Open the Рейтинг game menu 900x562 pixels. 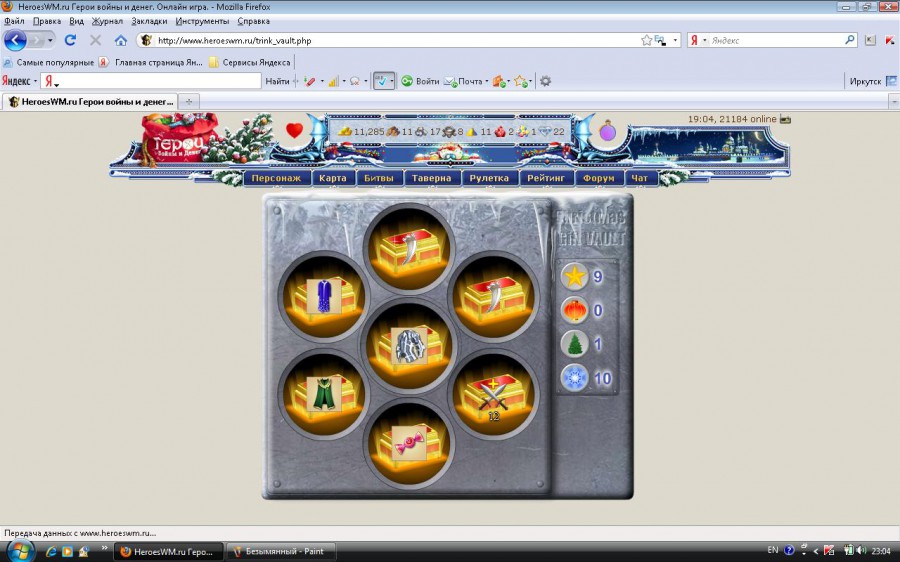pyautogui.click(x=546, y=178)
